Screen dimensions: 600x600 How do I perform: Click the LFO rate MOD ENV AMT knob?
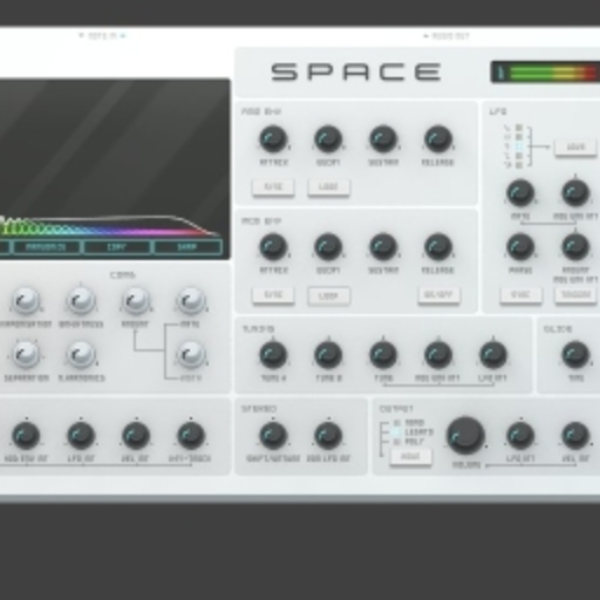576,193
